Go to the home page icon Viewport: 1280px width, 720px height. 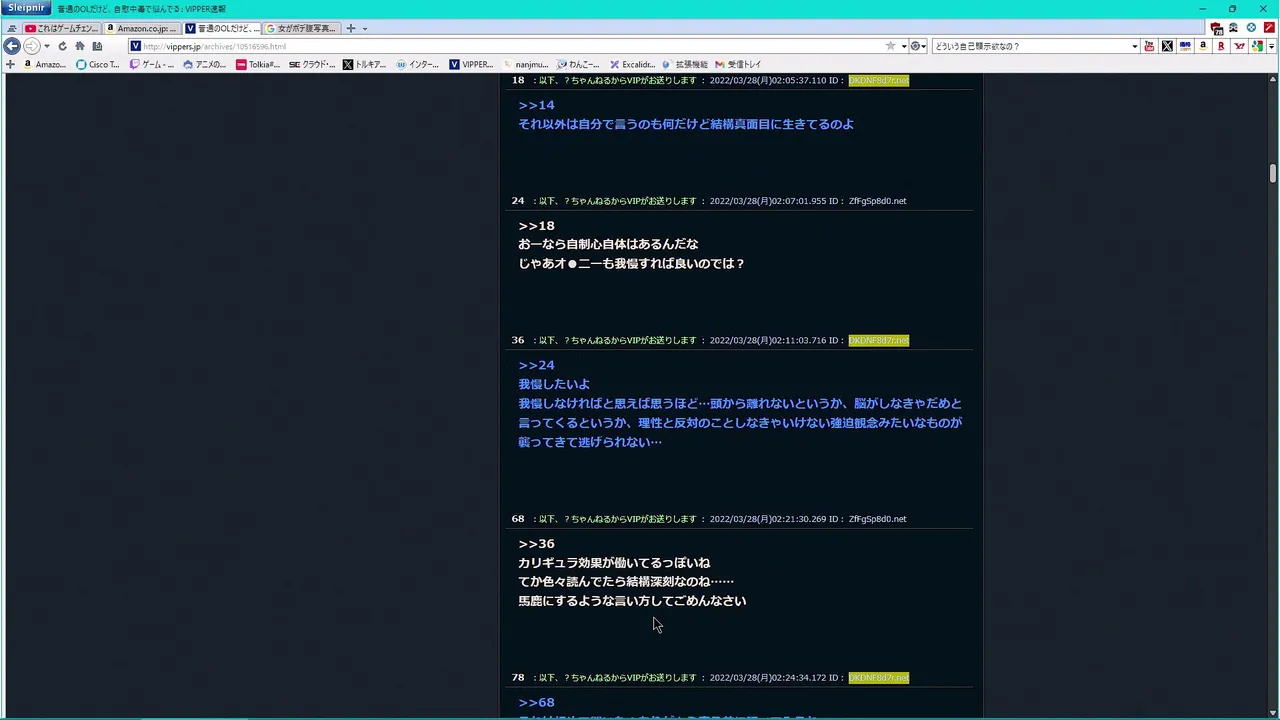80,46
